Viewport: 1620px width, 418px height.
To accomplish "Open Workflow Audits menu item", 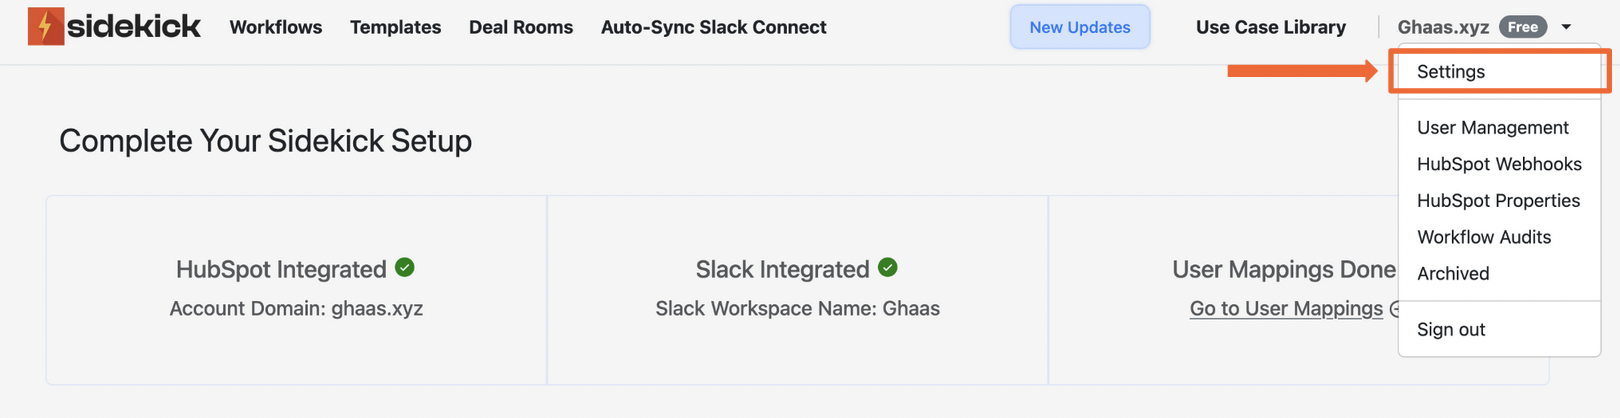I will pyautogui.click(x=1483, y=237).
